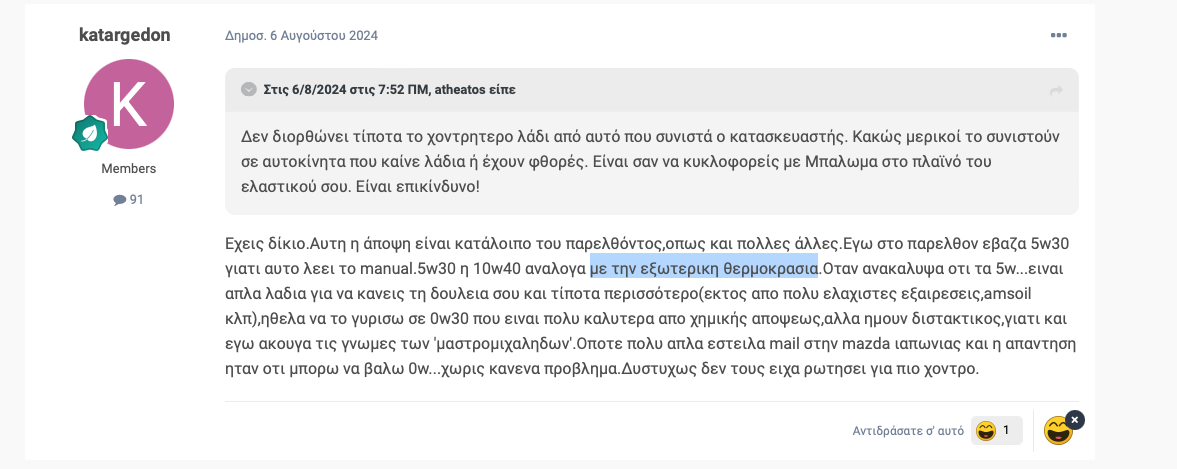This screenshot has height=469, width=1177.
Task: Open the post date Δημοσ. 6 Αυγούστου 2024
Action: tap(301, 35)
